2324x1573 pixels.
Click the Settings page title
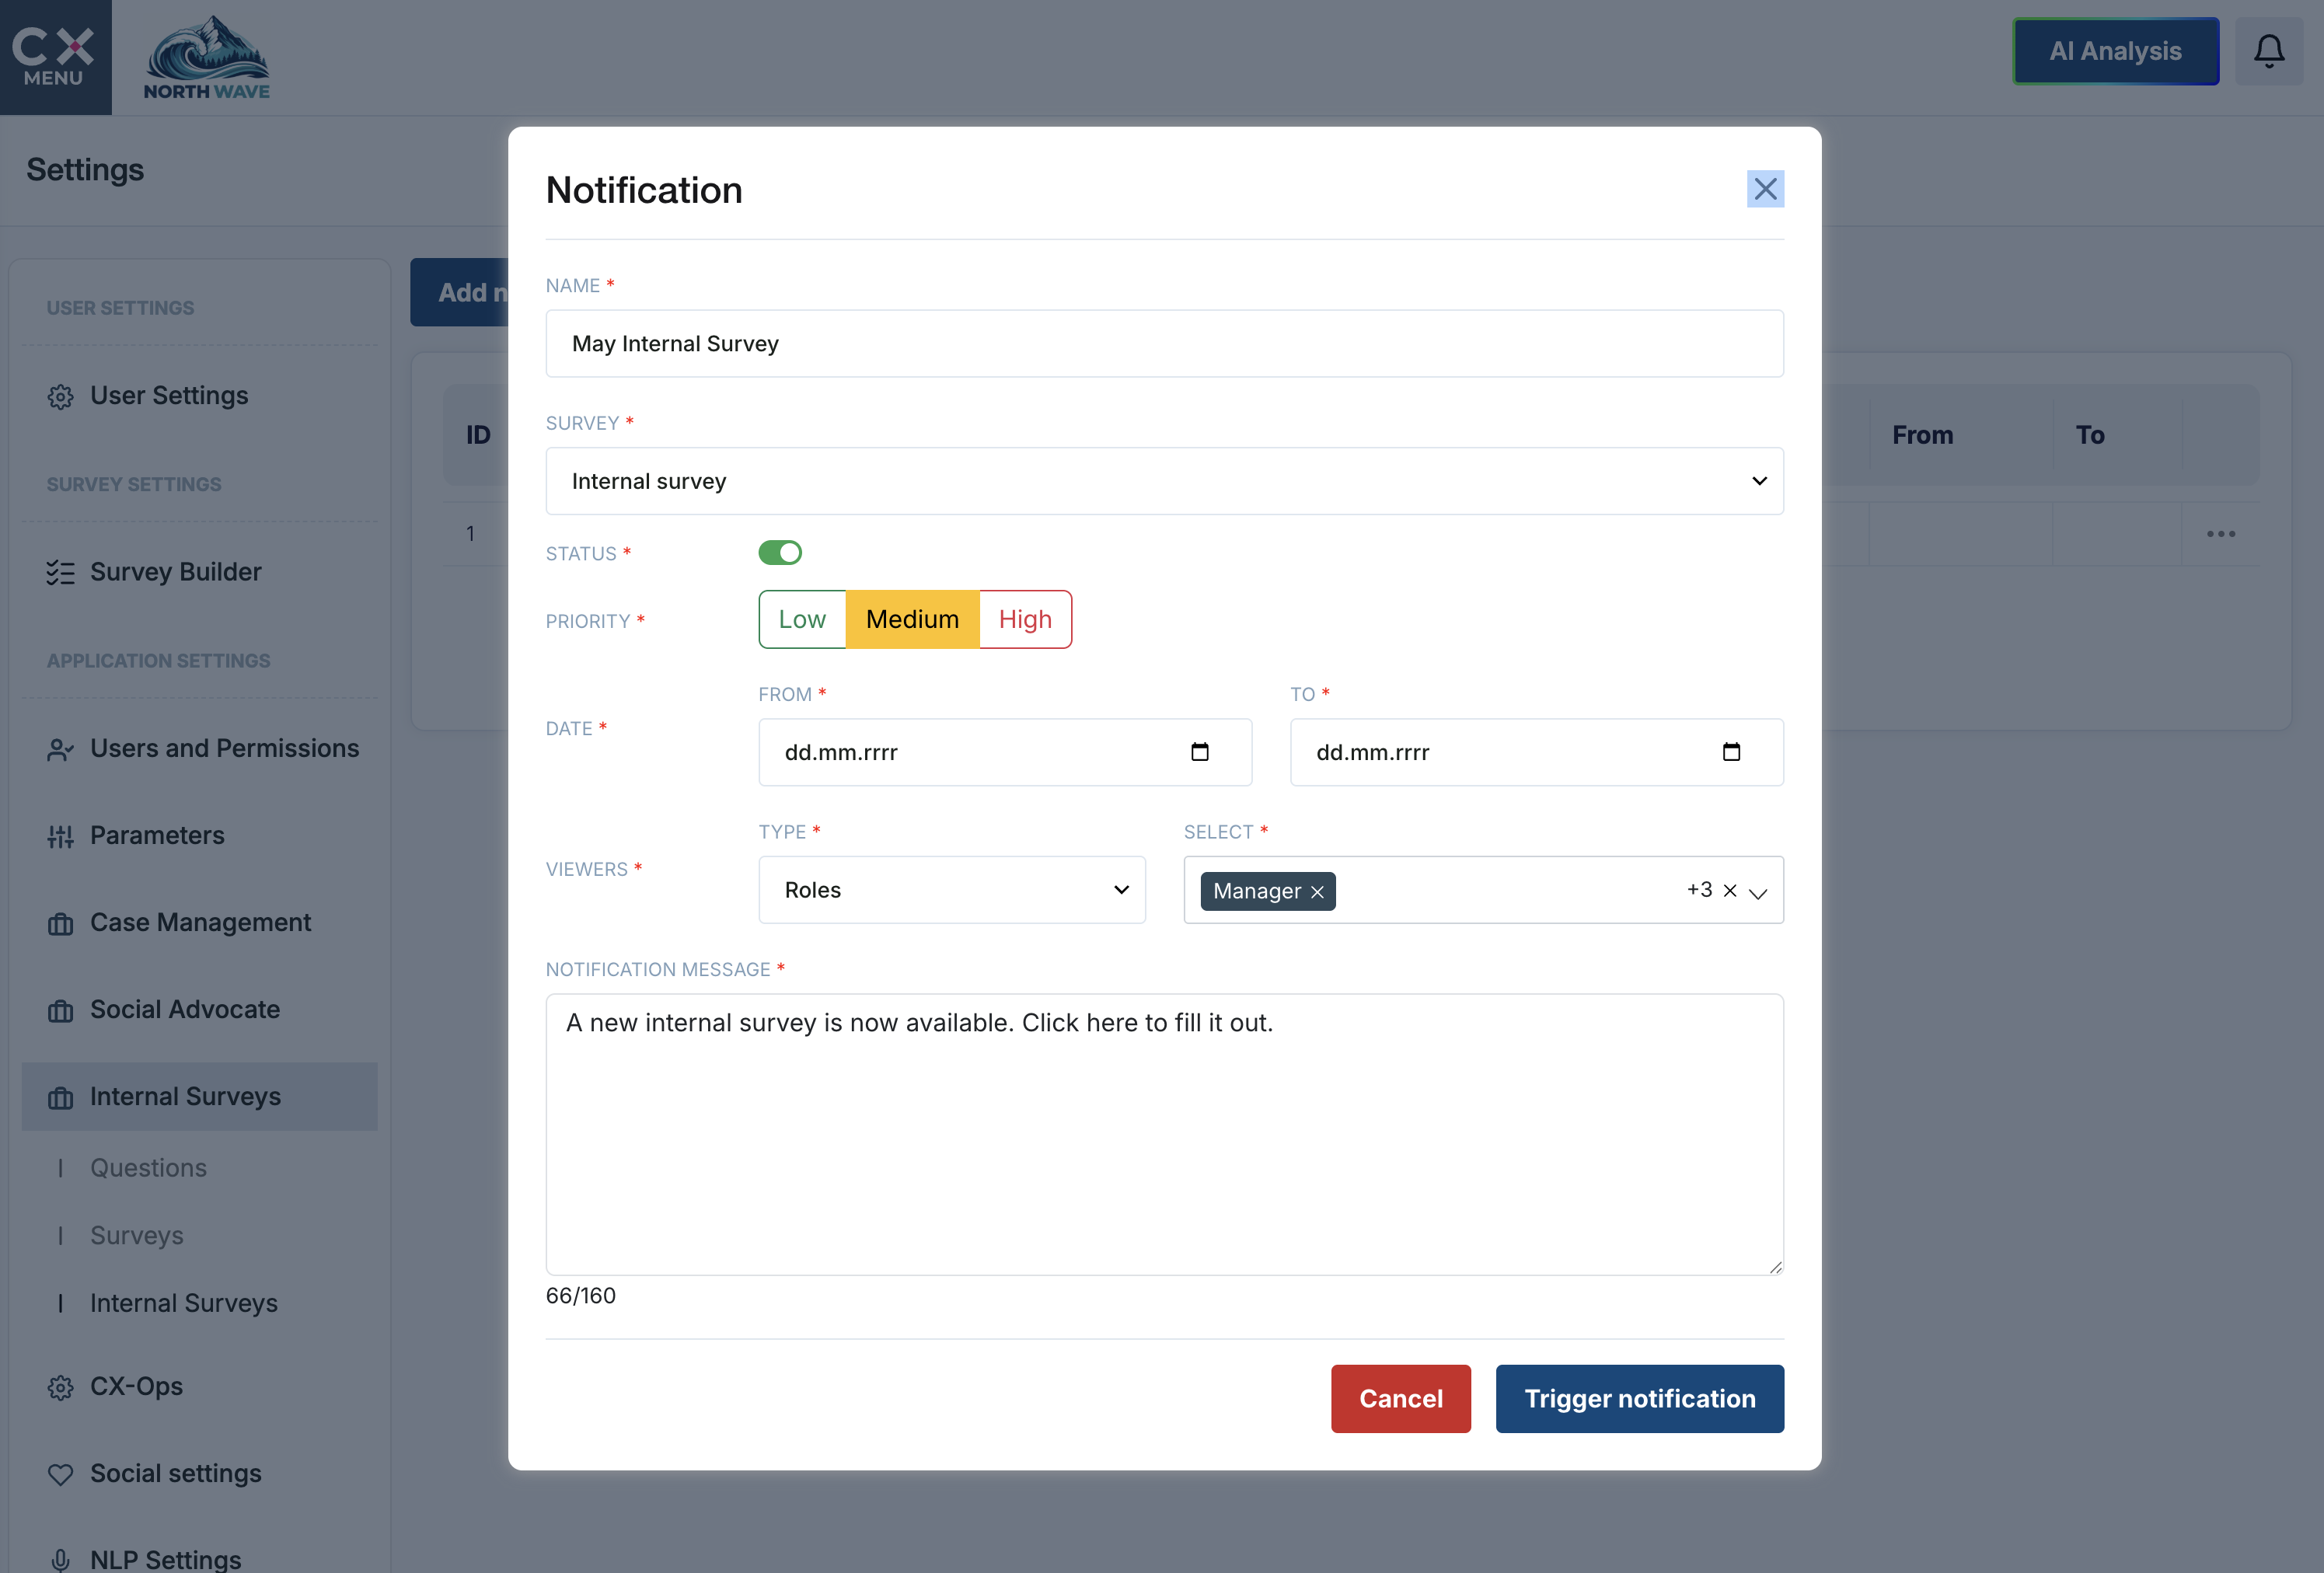pos(85,170)
